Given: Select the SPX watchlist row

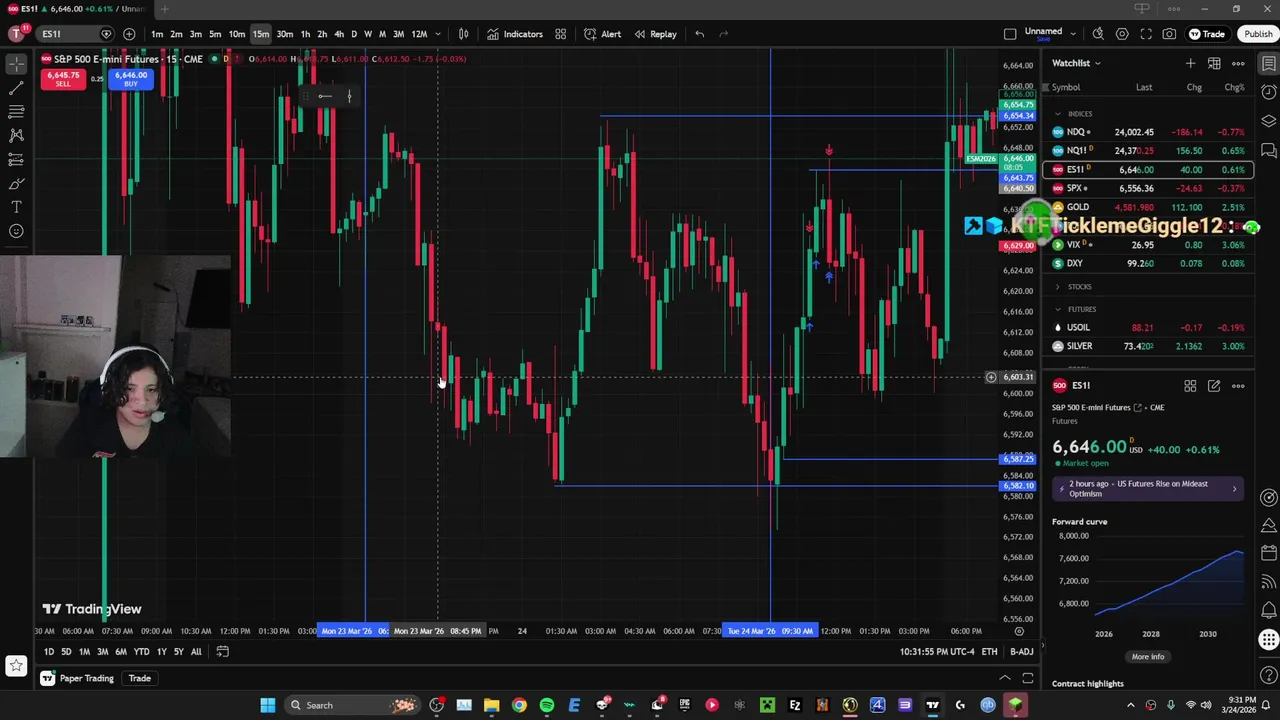Looking at the screenshot, I should [1147, 188].
